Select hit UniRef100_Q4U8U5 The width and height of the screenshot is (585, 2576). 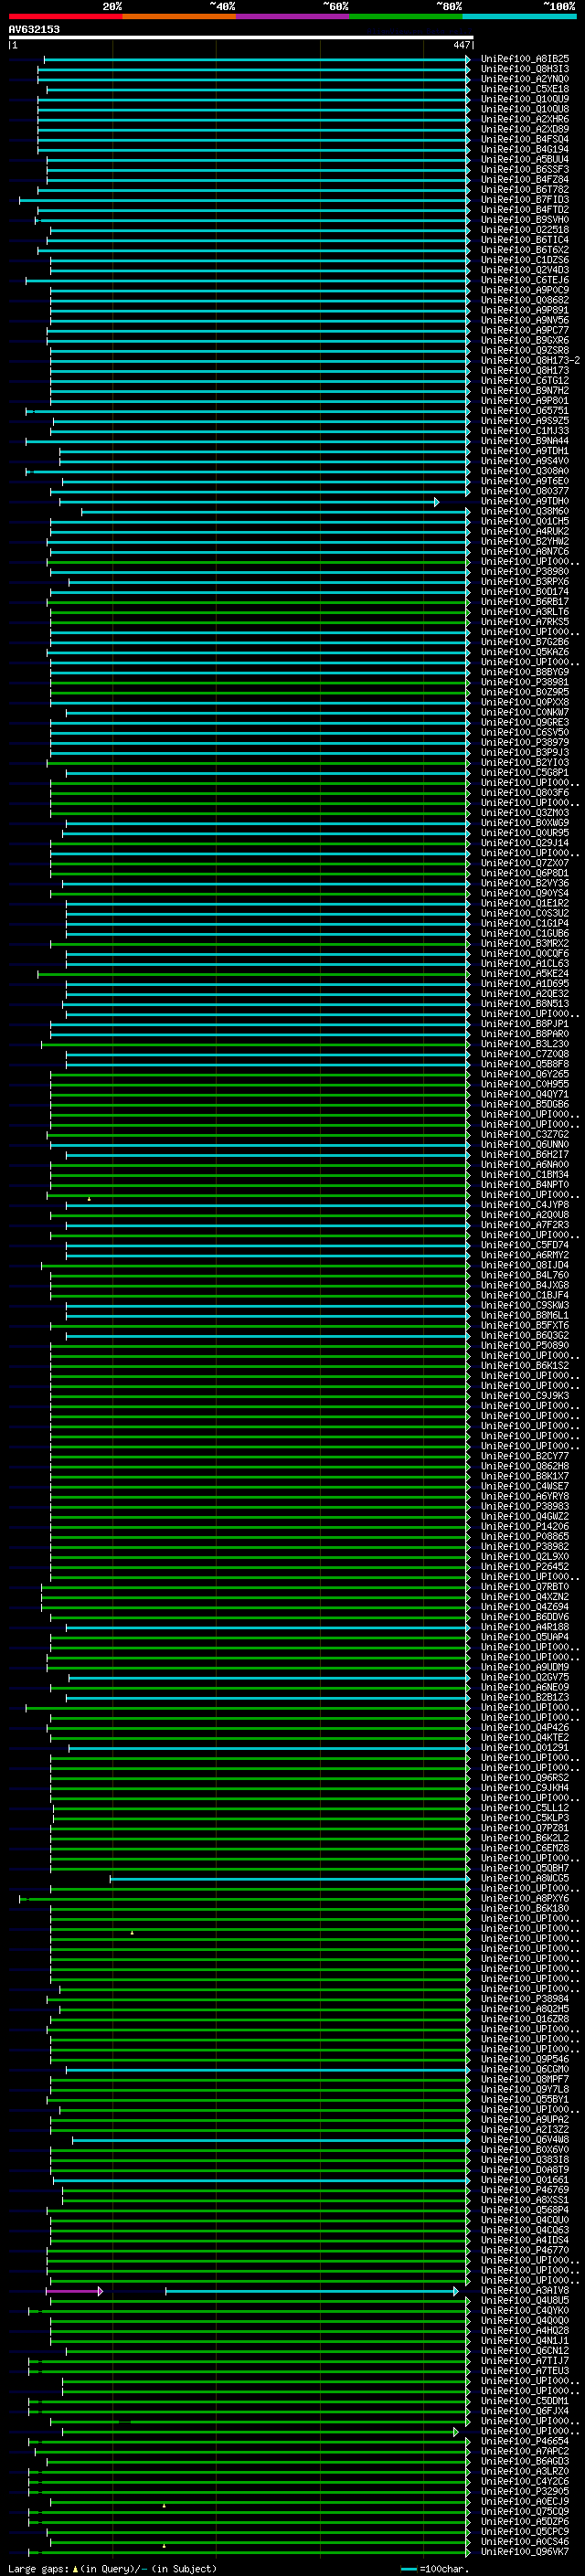[525, 2300]
